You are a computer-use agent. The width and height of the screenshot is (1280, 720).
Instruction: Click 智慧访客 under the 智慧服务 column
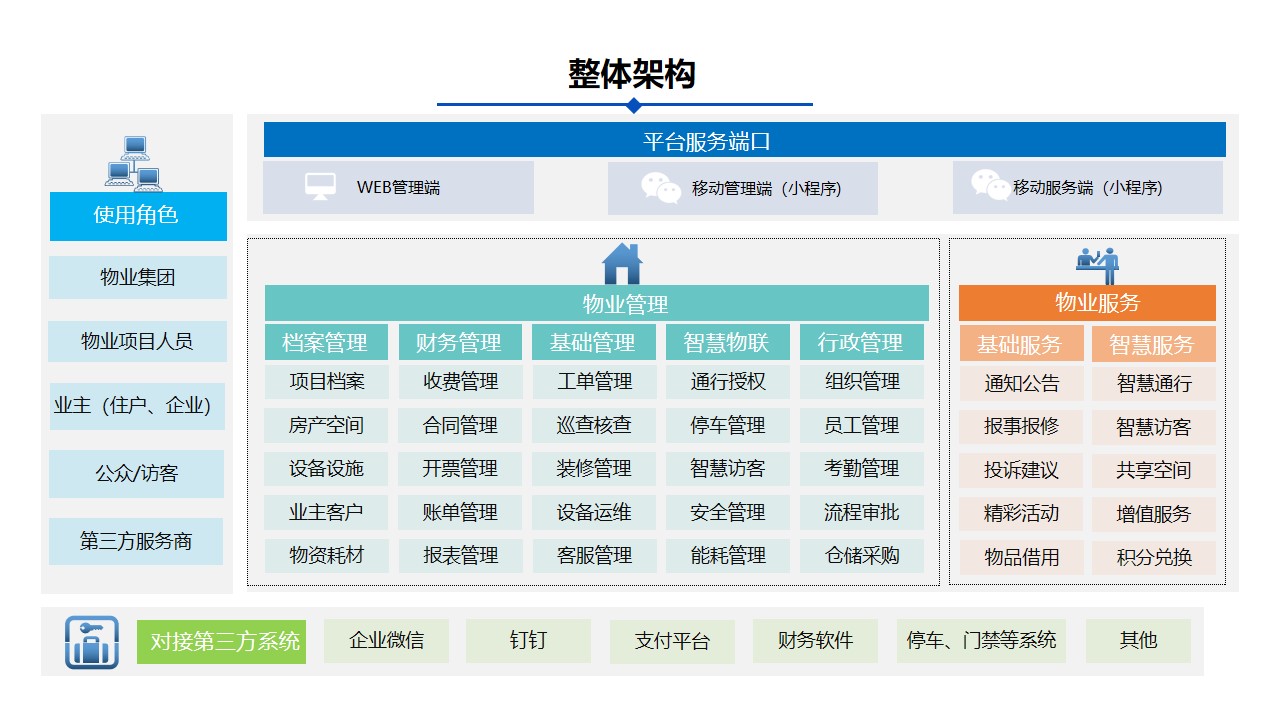tap(1154, 427)
